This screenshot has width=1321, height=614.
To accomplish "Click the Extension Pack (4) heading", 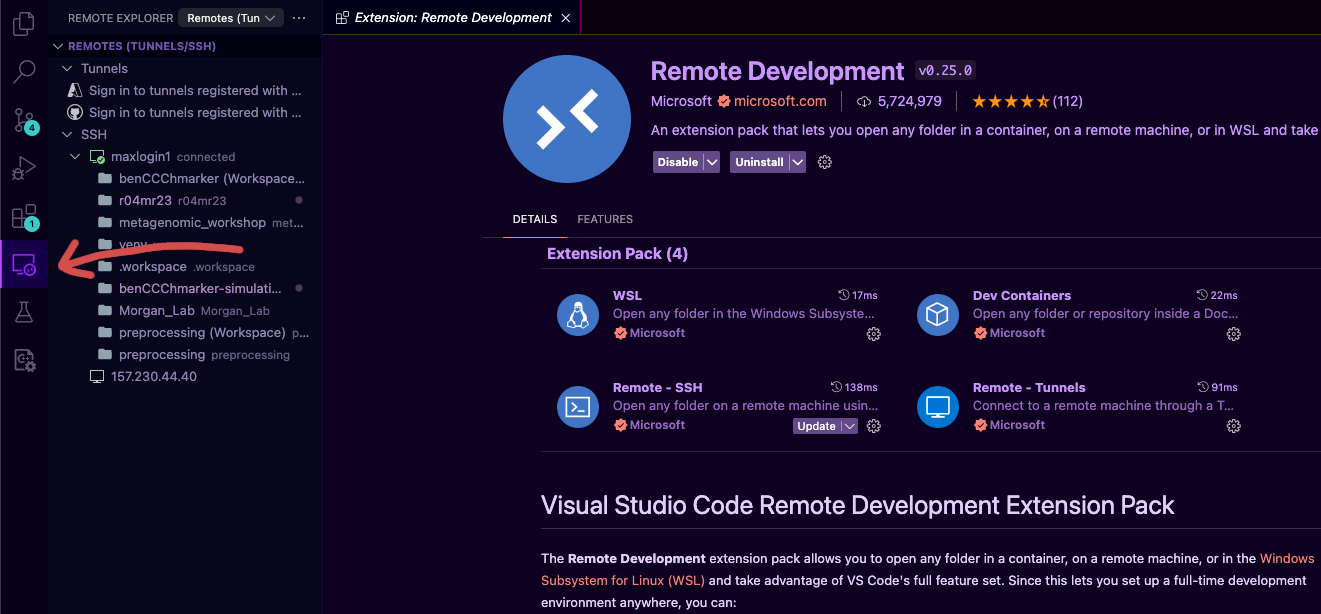I will click(617, 254).
